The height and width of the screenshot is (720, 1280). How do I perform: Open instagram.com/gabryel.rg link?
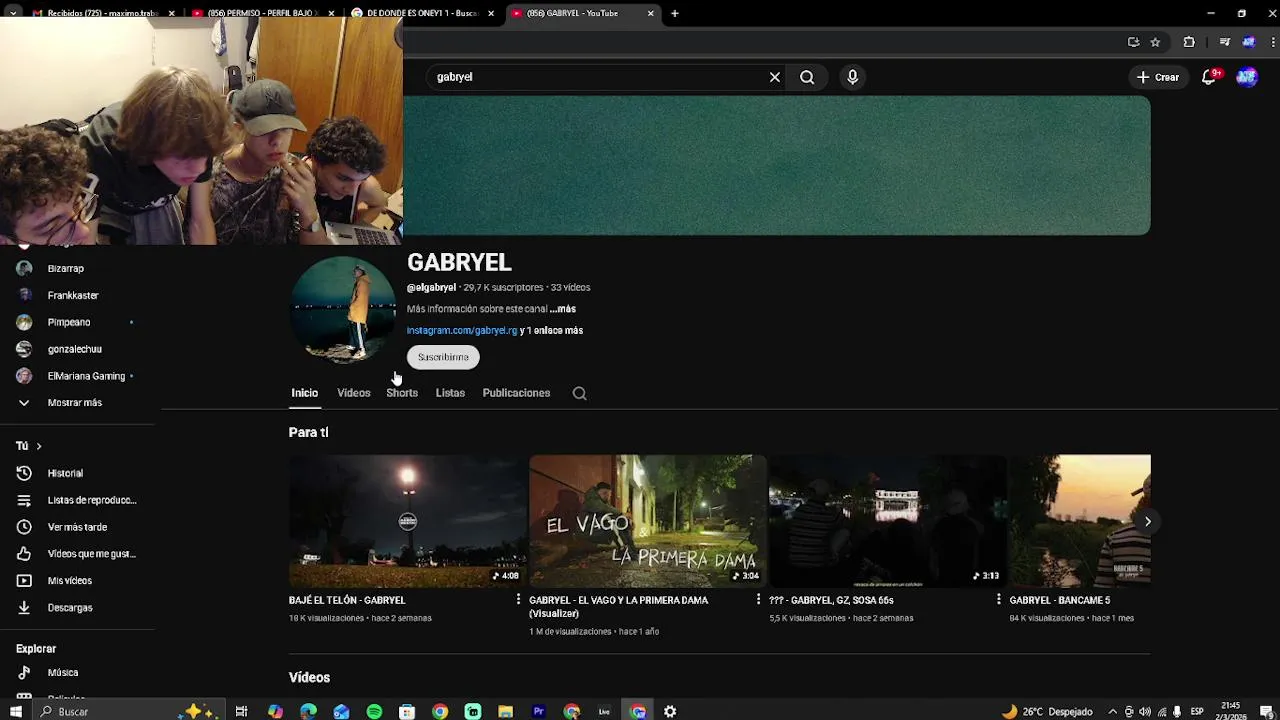coord(462,330)
